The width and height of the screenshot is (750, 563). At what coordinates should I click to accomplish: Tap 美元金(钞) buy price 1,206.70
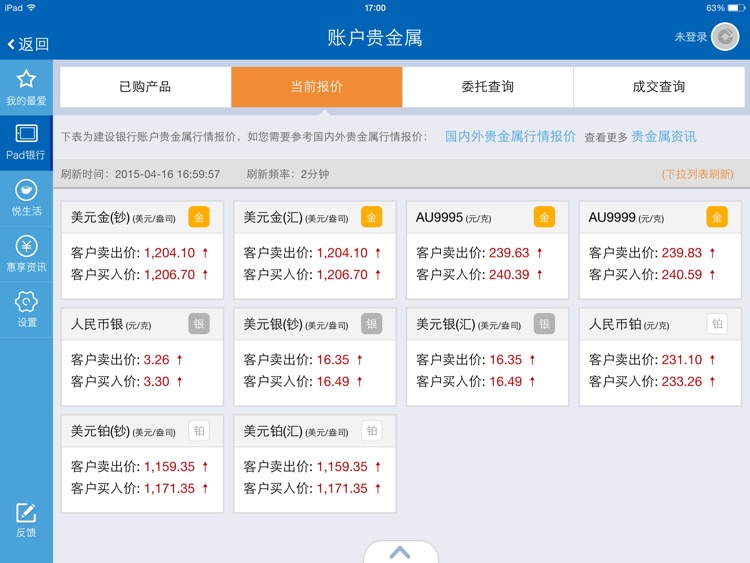pyautogui.click(x=170, y=275)
